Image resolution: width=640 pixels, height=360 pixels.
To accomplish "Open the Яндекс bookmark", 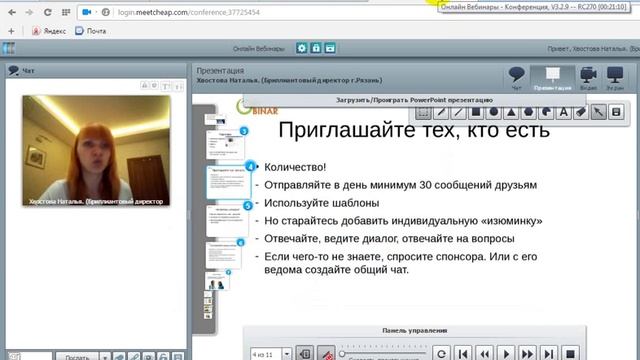I will [49, 31].
